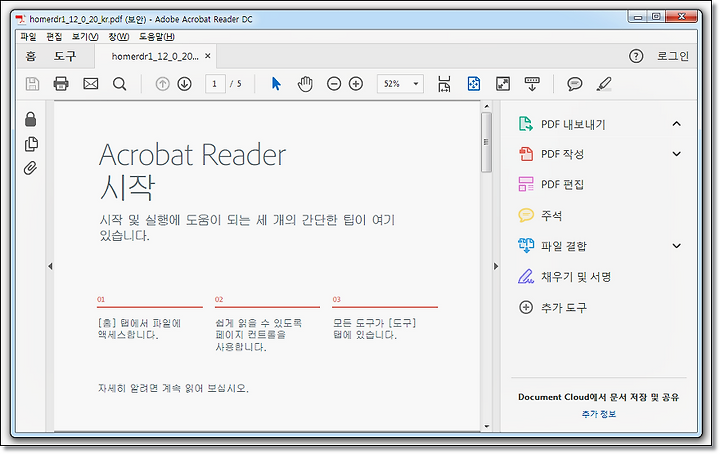Click scrollbar up arrow in document
Viewport: 720px width, 454px height.
(487, 106)
